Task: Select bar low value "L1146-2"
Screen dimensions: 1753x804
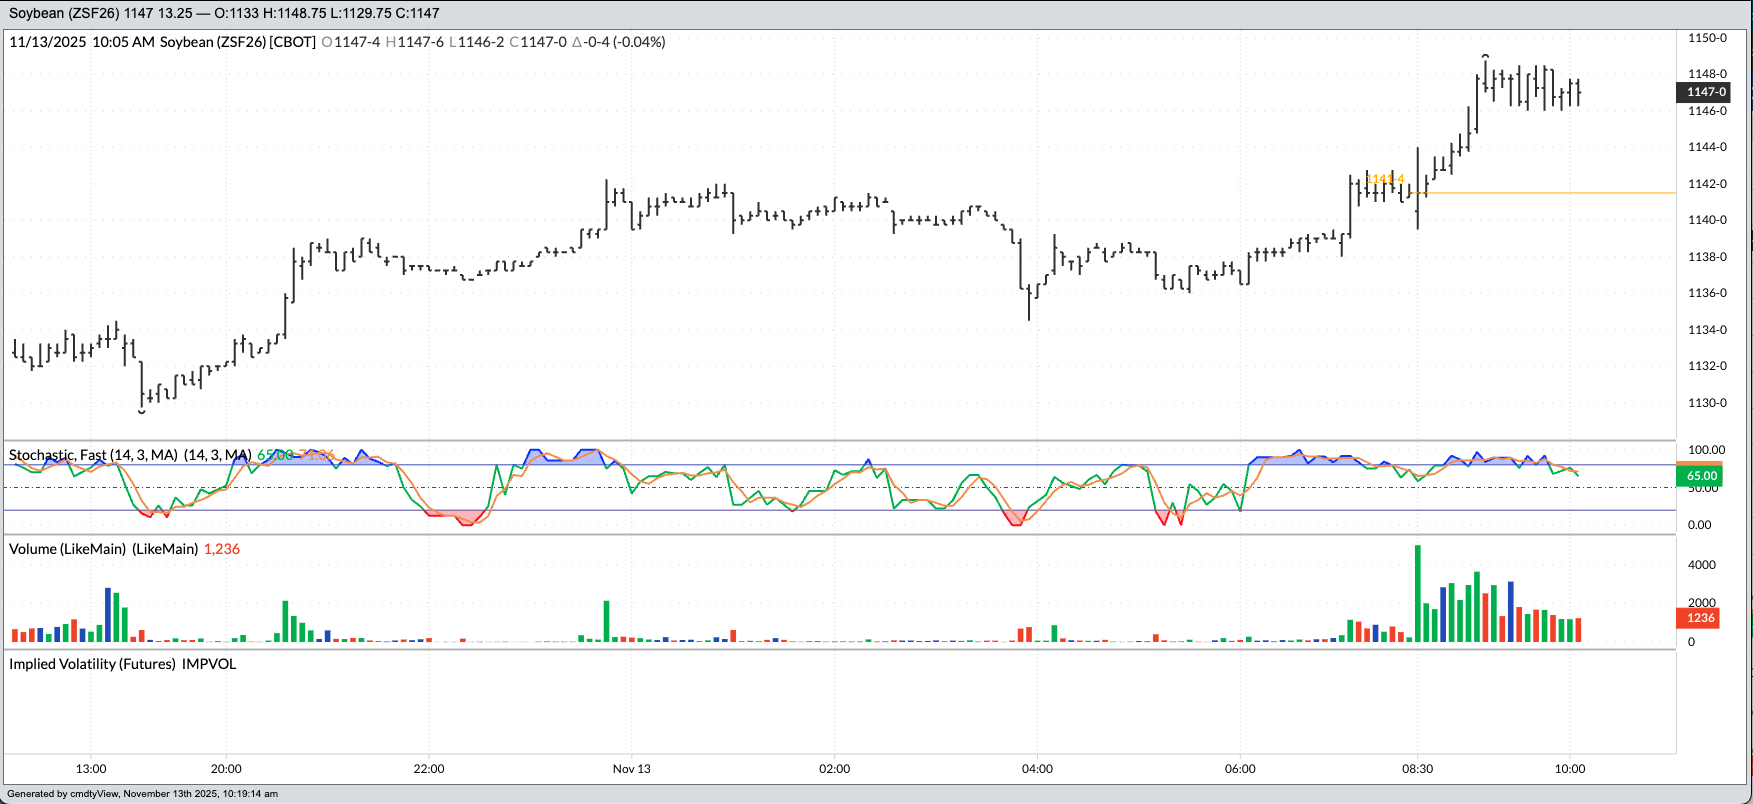Action: pyautogui.click(x=477, y=42)
